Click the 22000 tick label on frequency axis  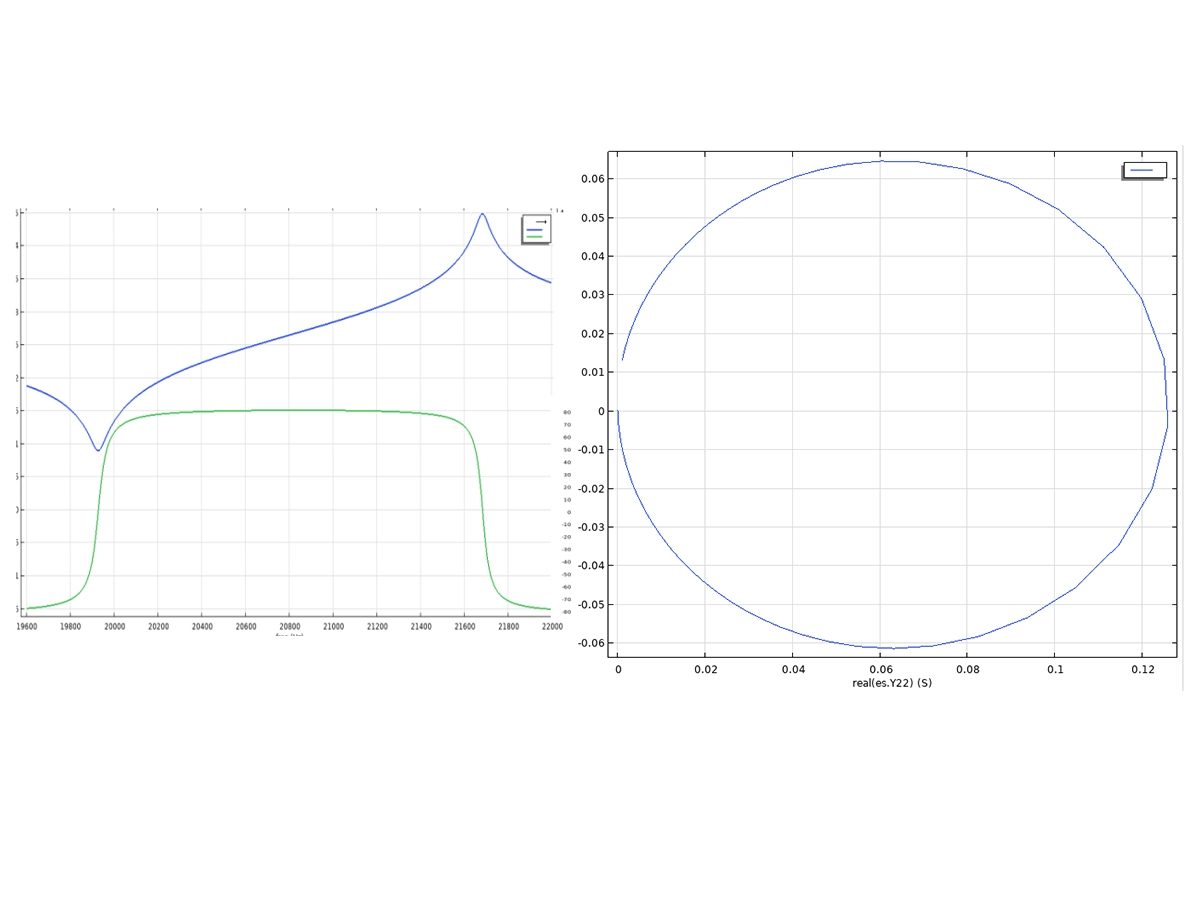point(551,626)
